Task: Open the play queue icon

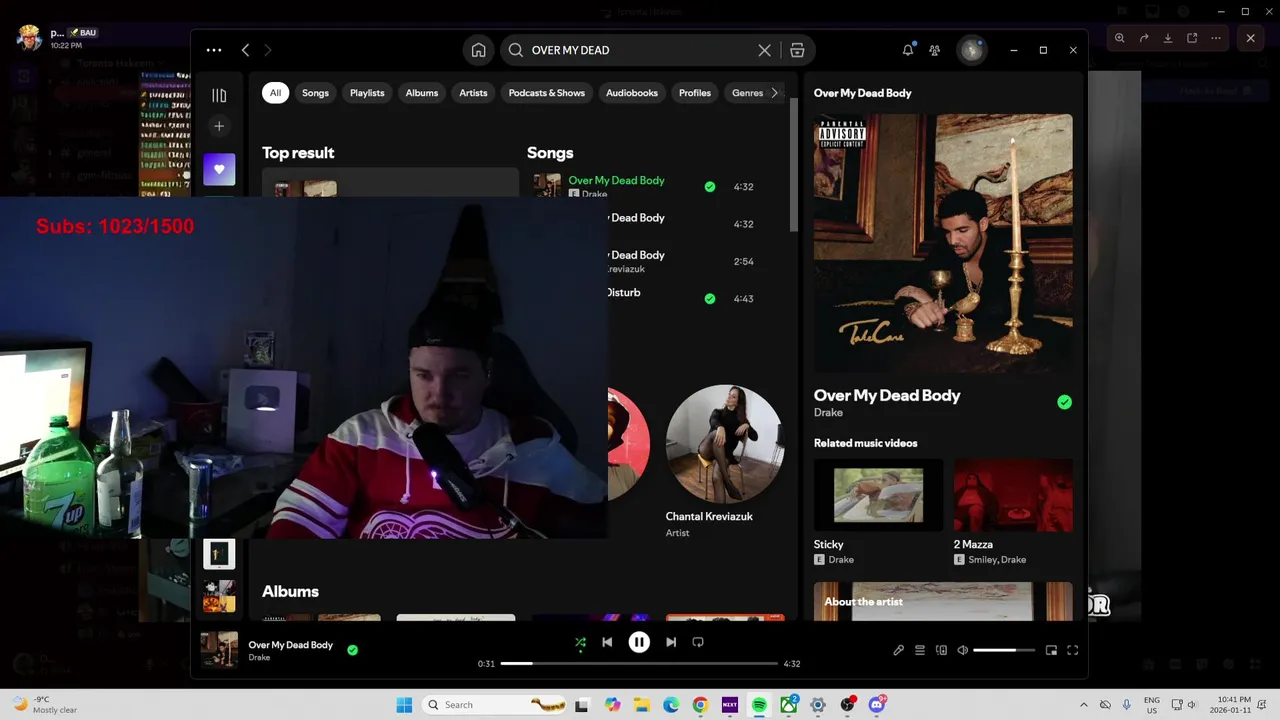Action: [920, 650]
